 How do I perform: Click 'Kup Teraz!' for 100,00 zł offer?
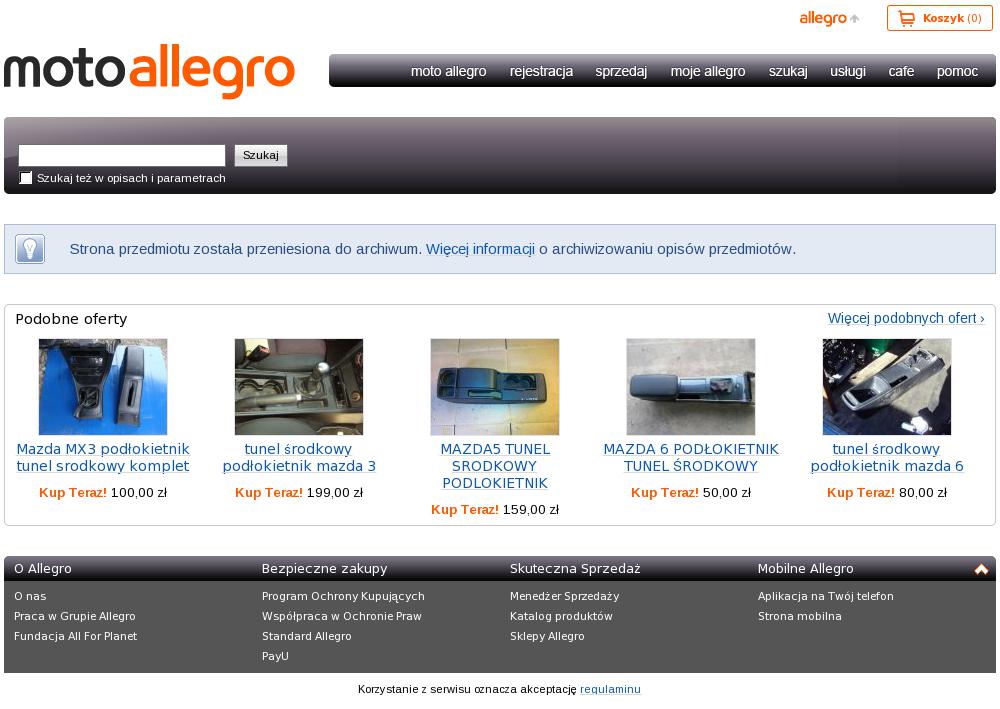pos(73,492)
